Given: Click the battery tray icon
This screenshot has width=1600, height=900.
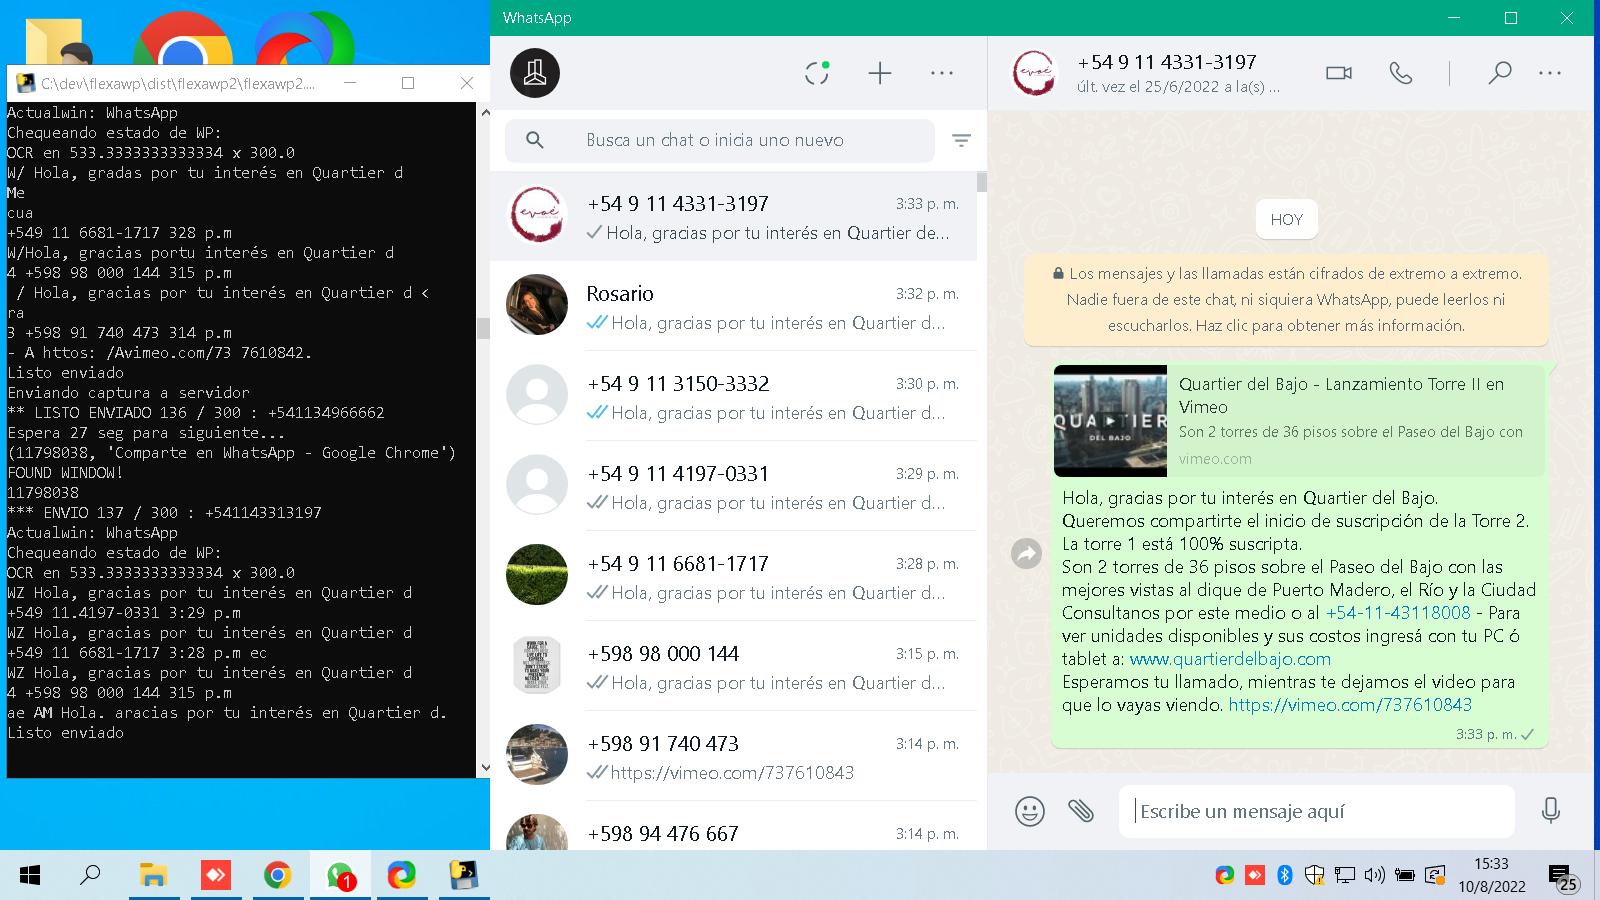Looking at the screenshot, I should tap(1405, 876).
